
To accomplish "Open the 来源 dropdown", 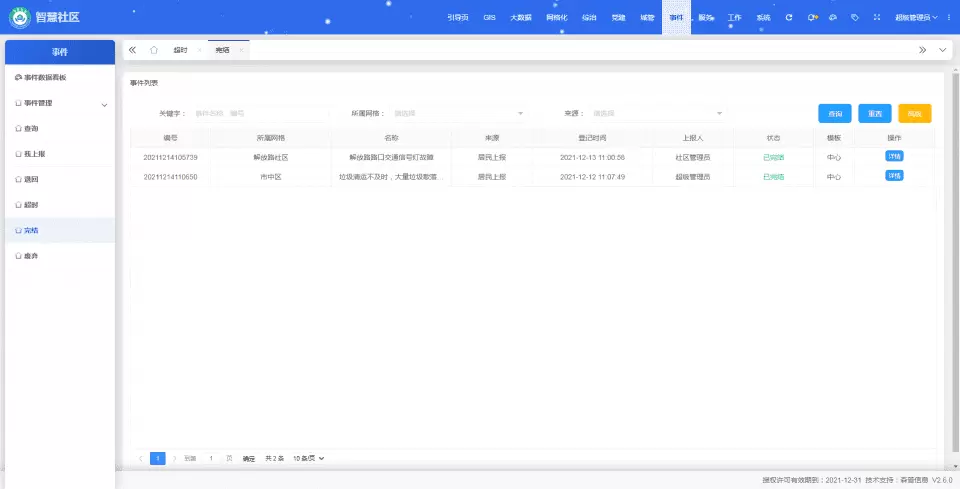I will (x=657, y=113).
